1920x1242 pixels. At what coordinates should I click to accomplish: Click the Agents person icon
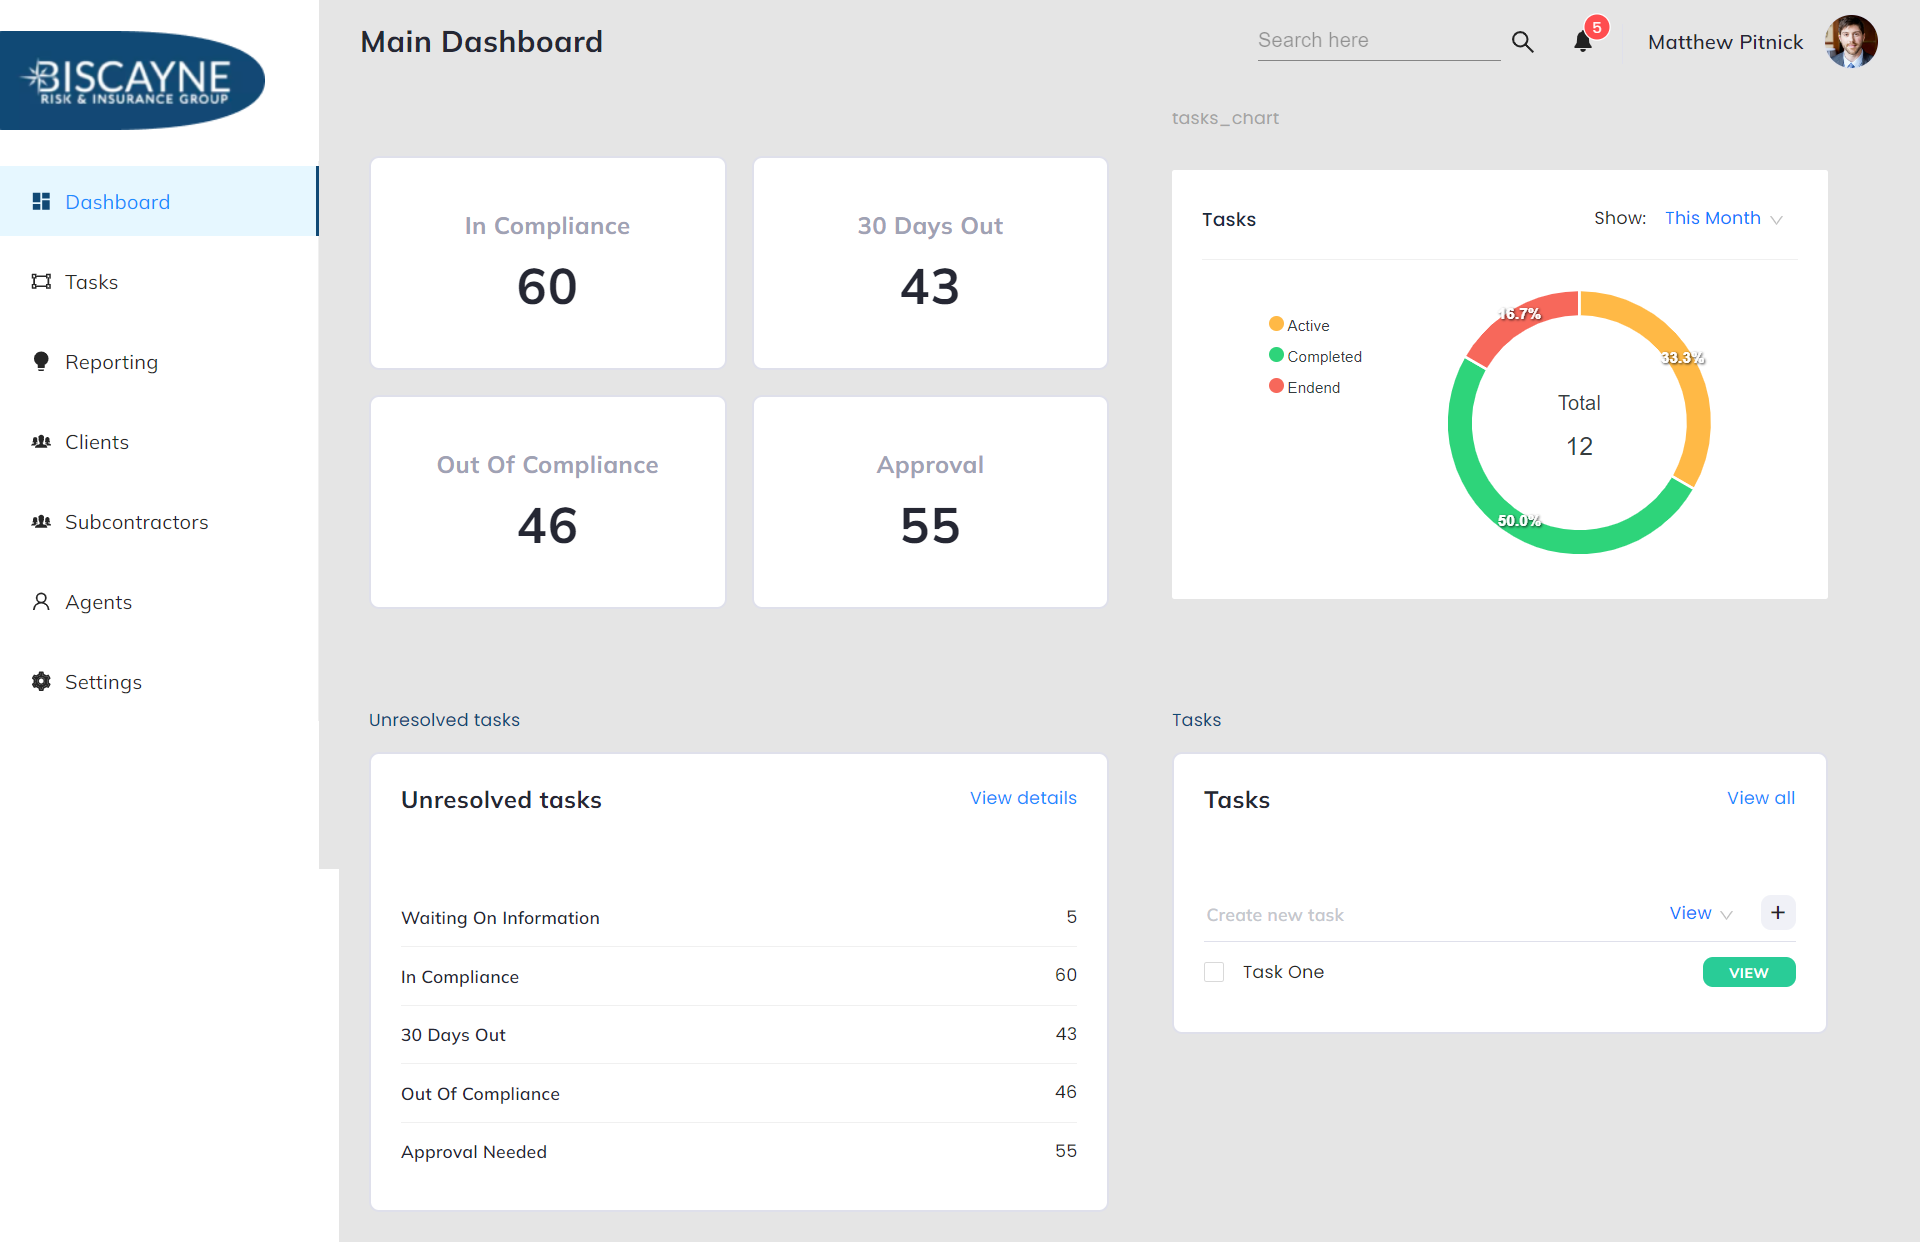(x=41, y=602)
